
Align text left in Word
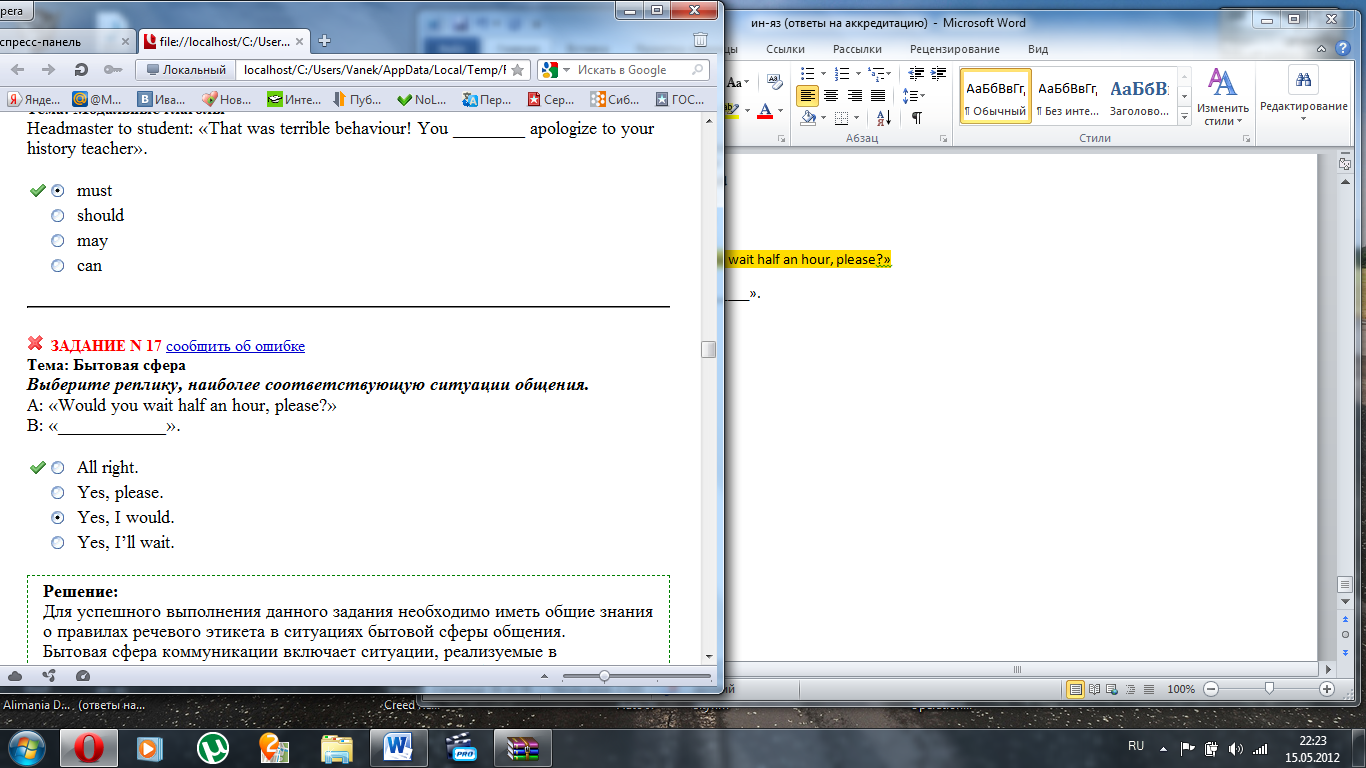[x=808, y=96]
